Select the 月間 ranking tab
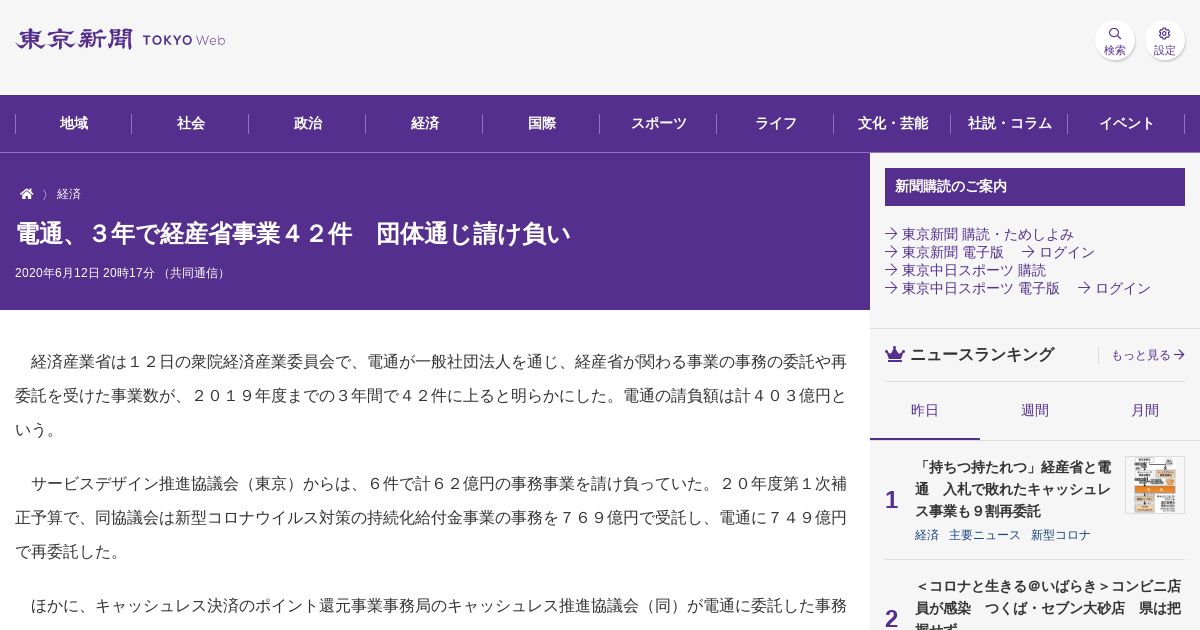 pyautogui.click(x=1145, y=410)
